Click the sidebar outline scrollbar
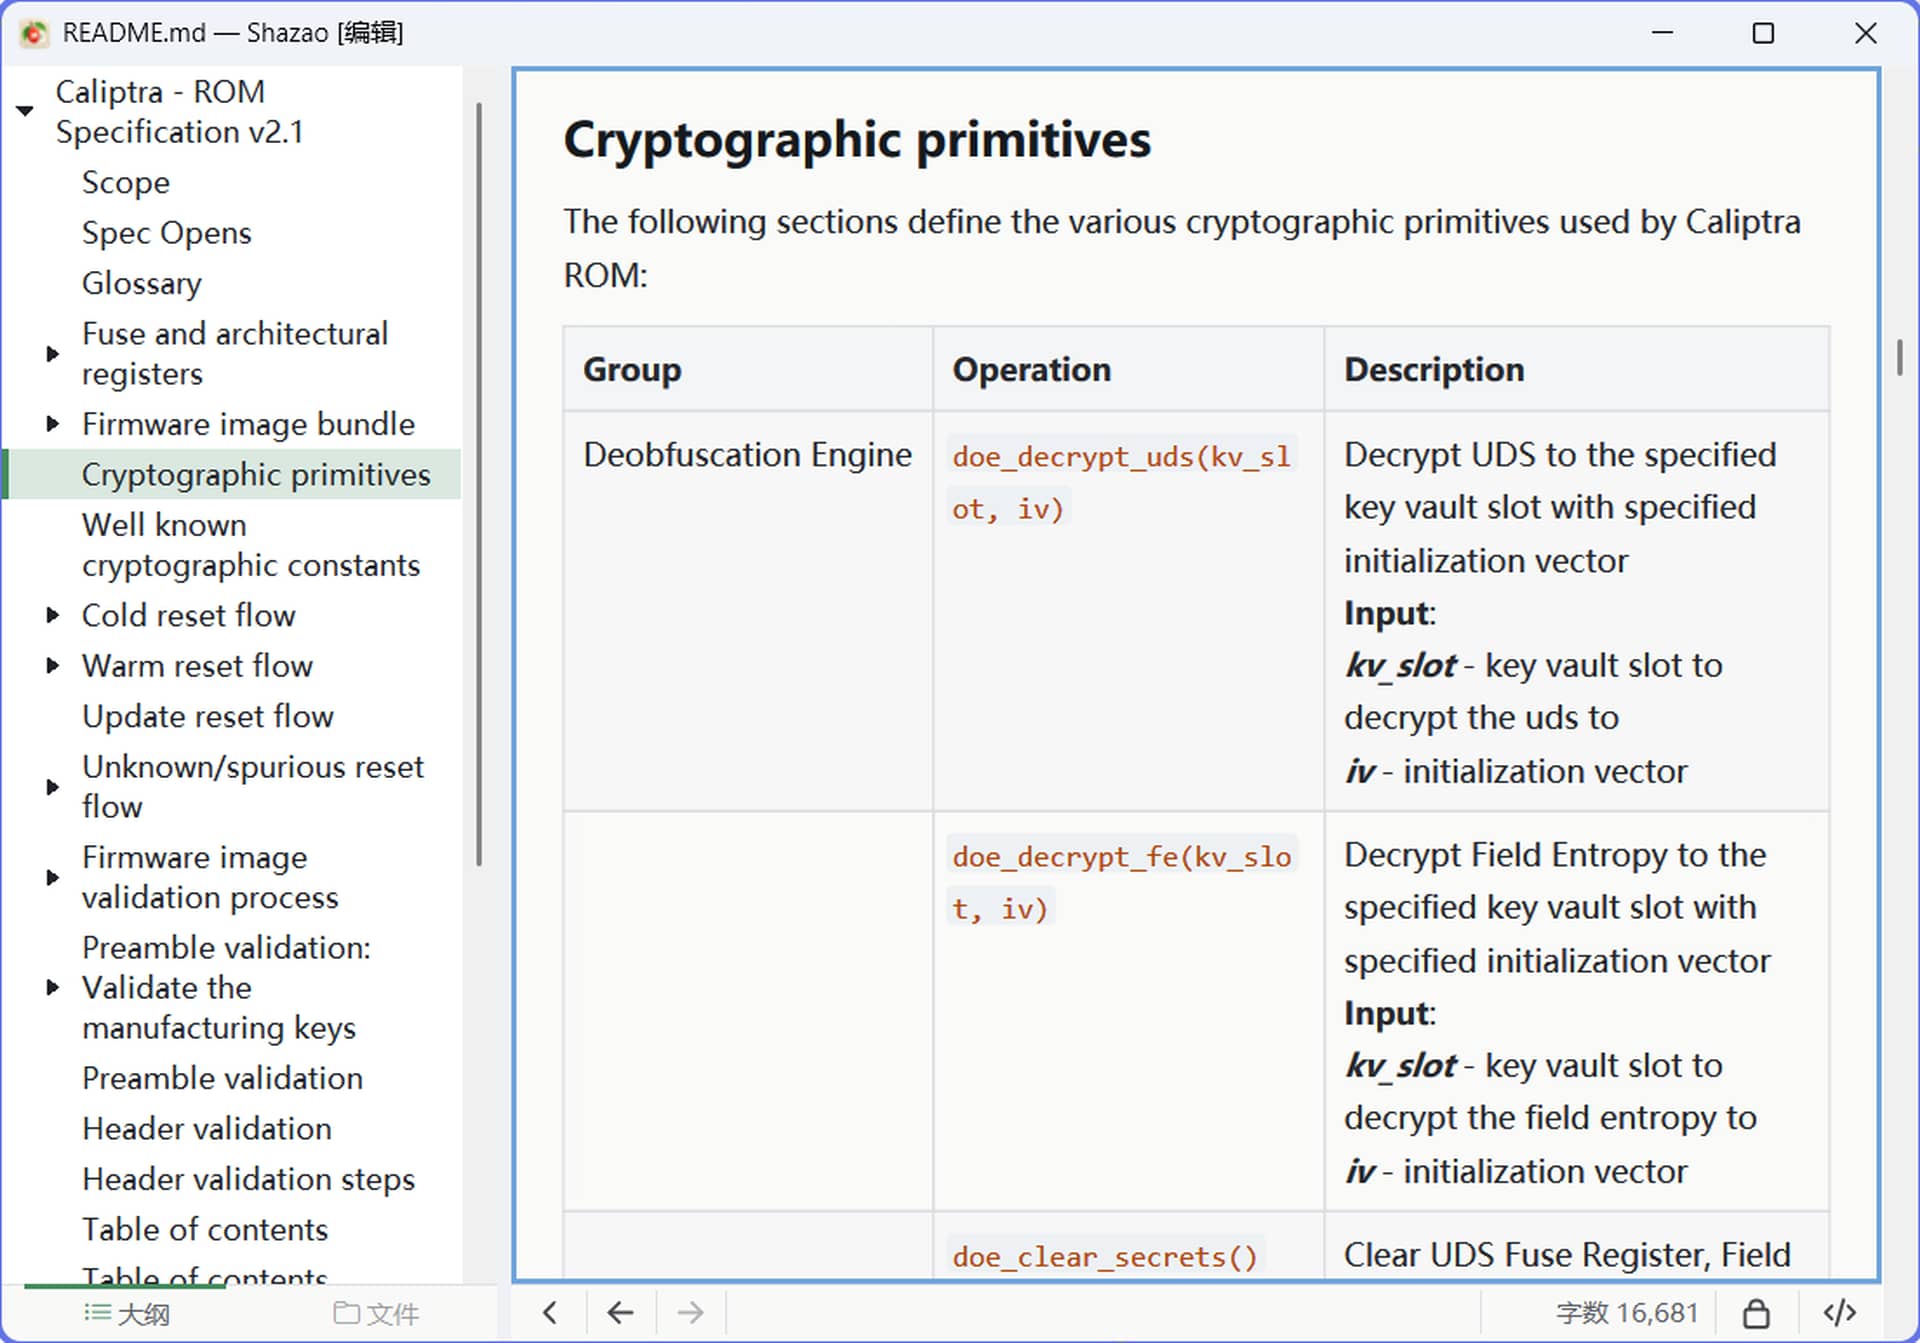Image resolution: width=1920 pixels, height=1343 pixels. tap(479, 484)
